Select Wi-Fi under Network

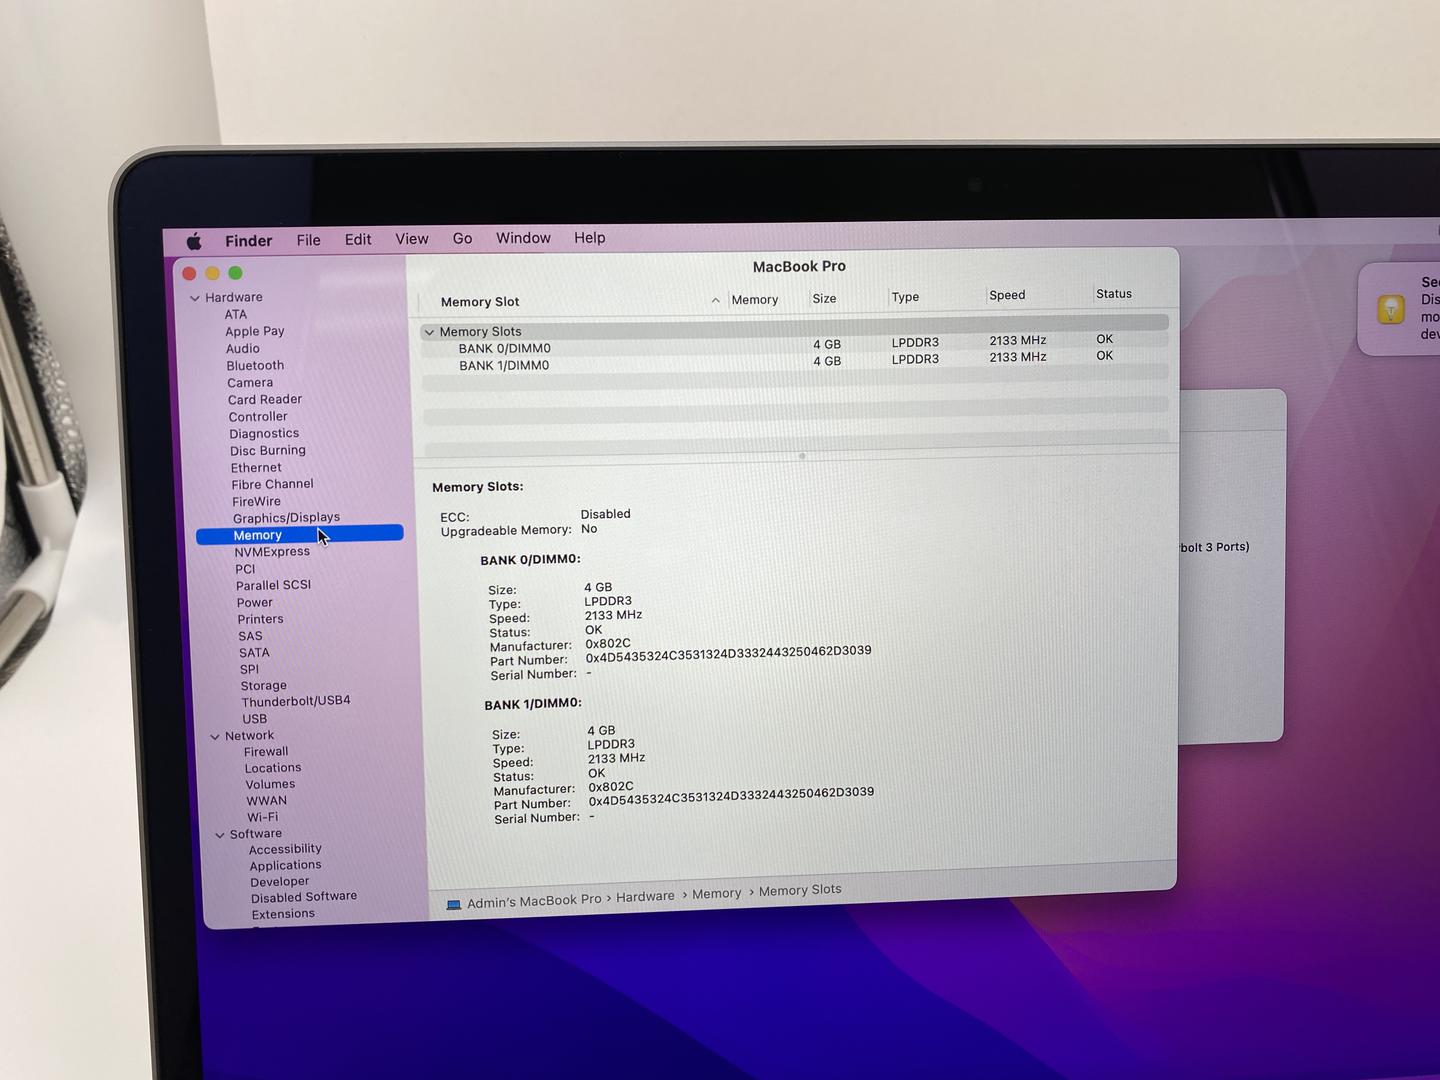coord(262,816)
